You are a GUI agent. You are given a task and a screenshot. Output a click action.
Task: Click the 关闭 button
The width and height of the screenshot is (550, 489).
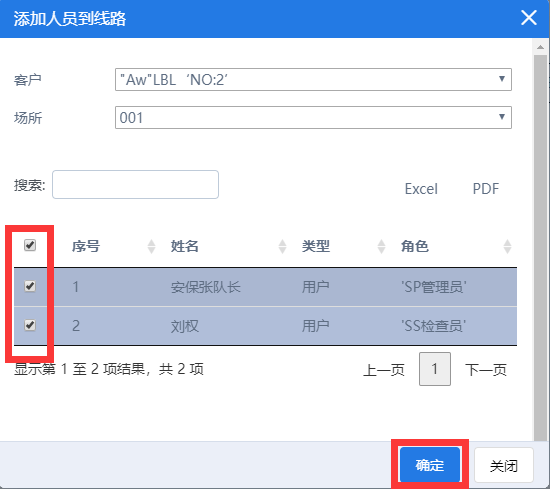click(x=504, y=466)
